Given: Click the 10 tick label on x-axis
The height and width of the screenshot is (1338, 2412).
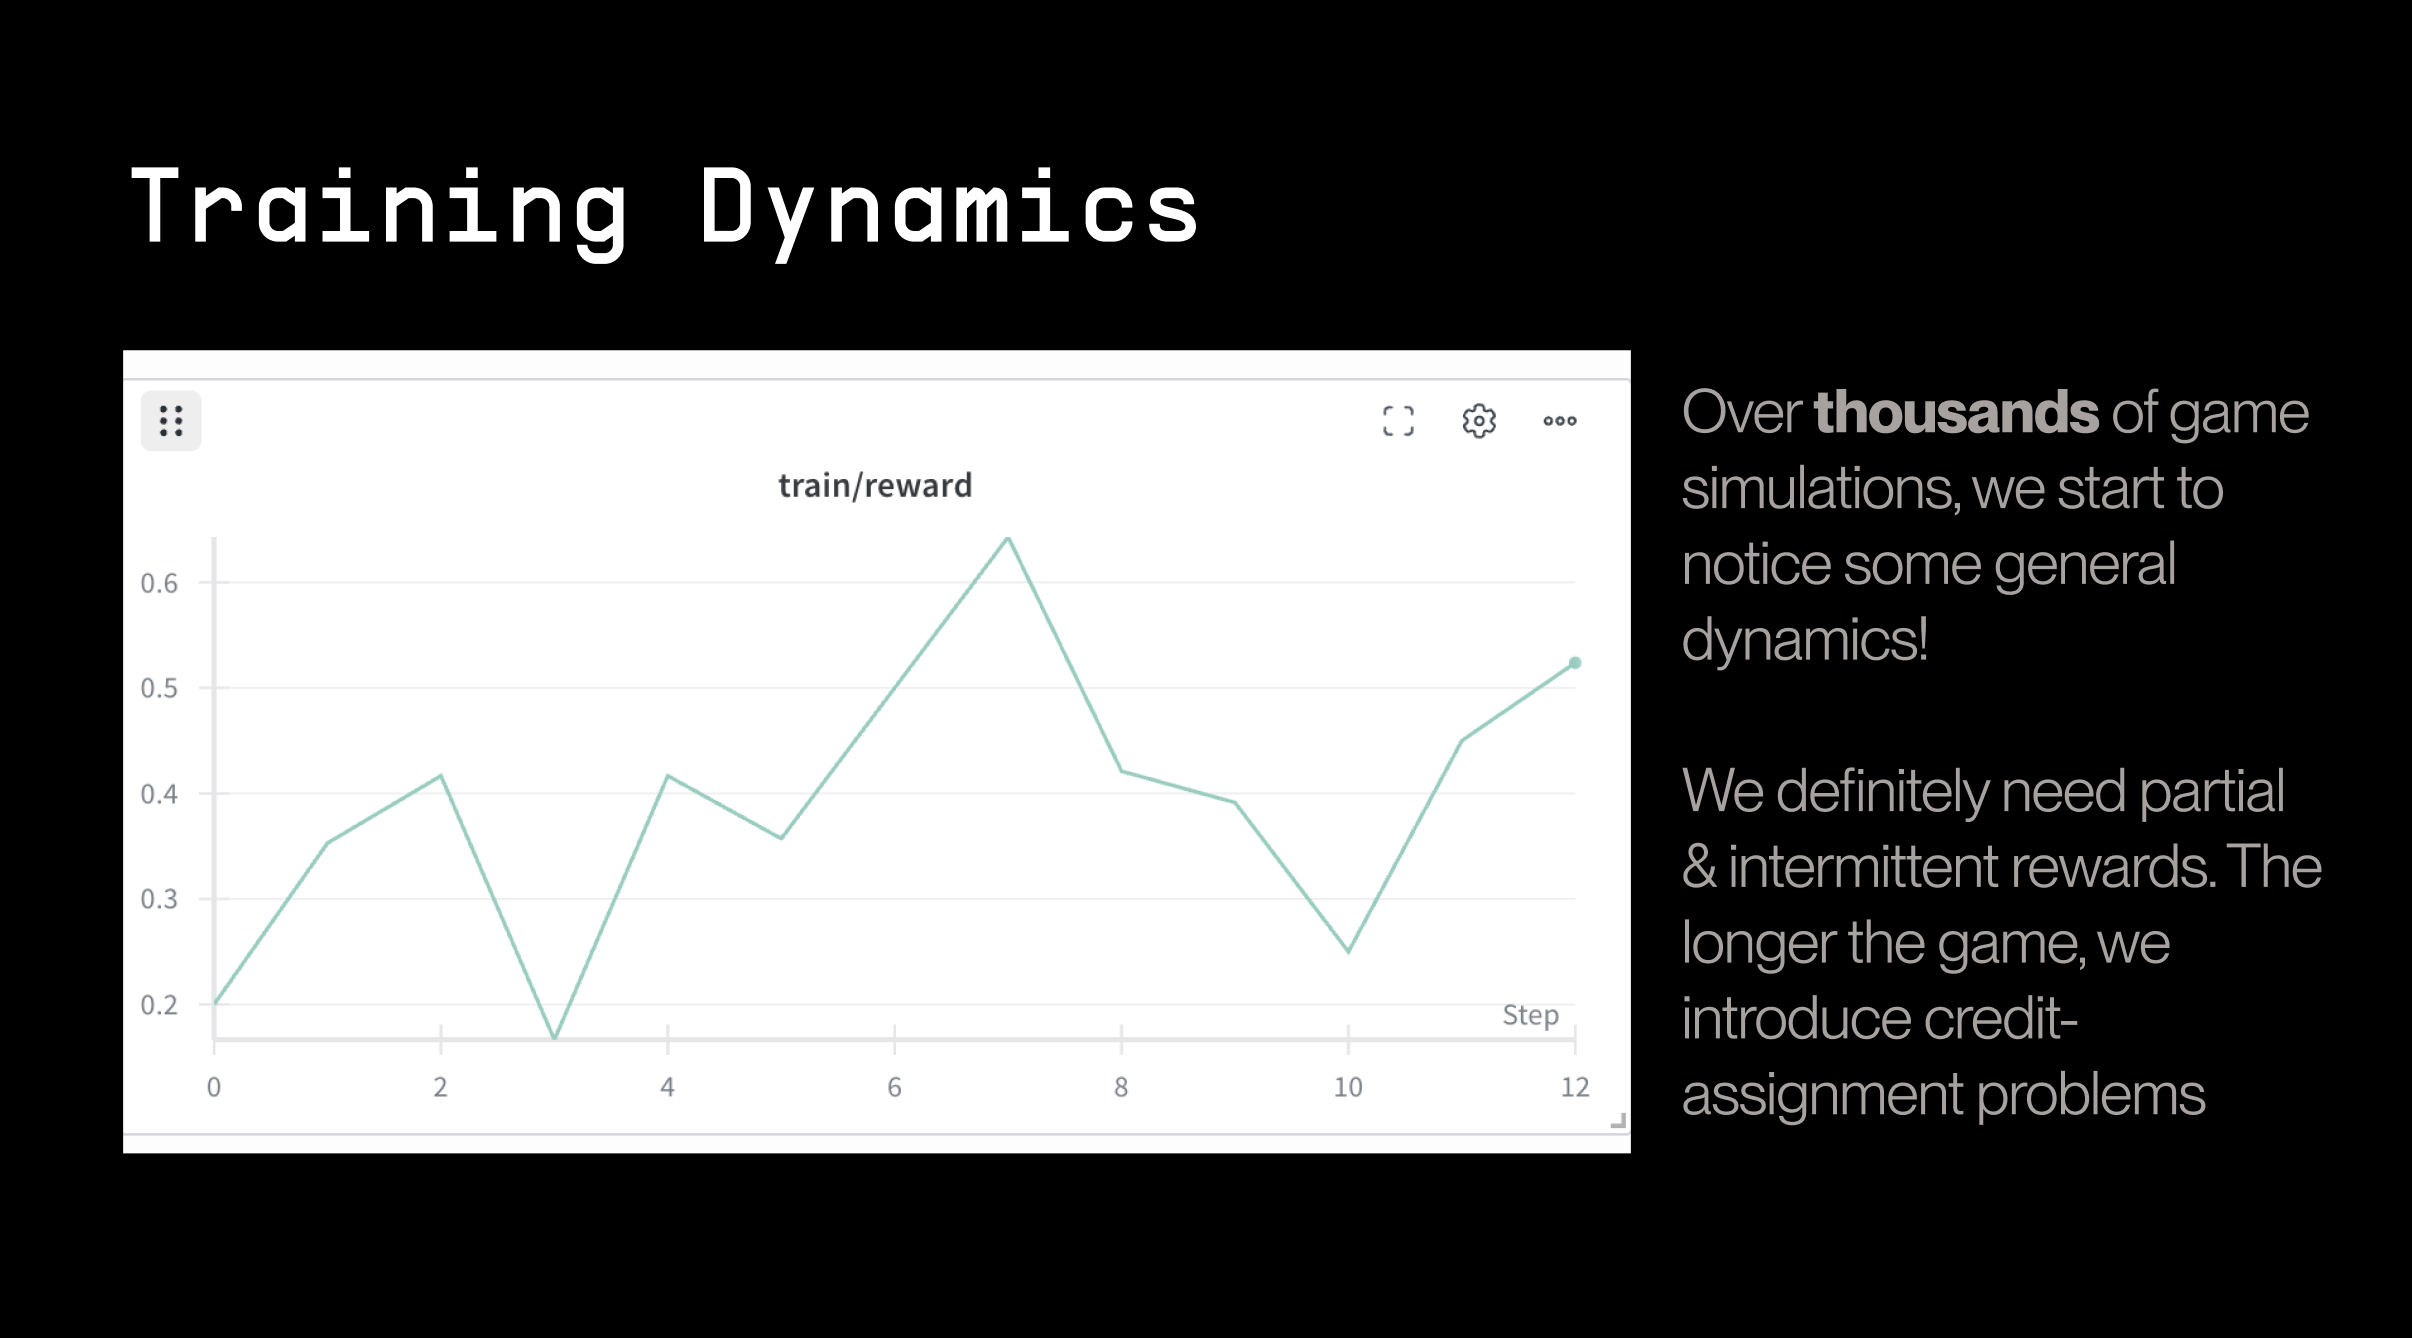Looking at the screenshot, I should click(1348, 1087).
